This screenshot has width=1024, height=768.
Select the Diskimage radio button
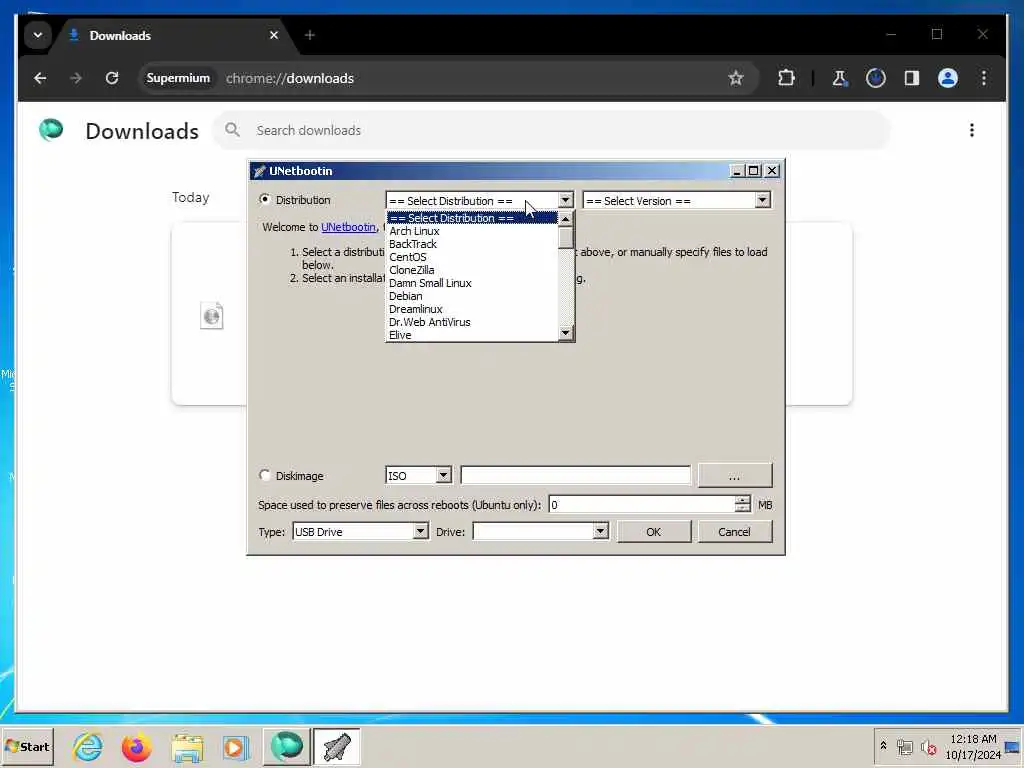tap(265, 475)
